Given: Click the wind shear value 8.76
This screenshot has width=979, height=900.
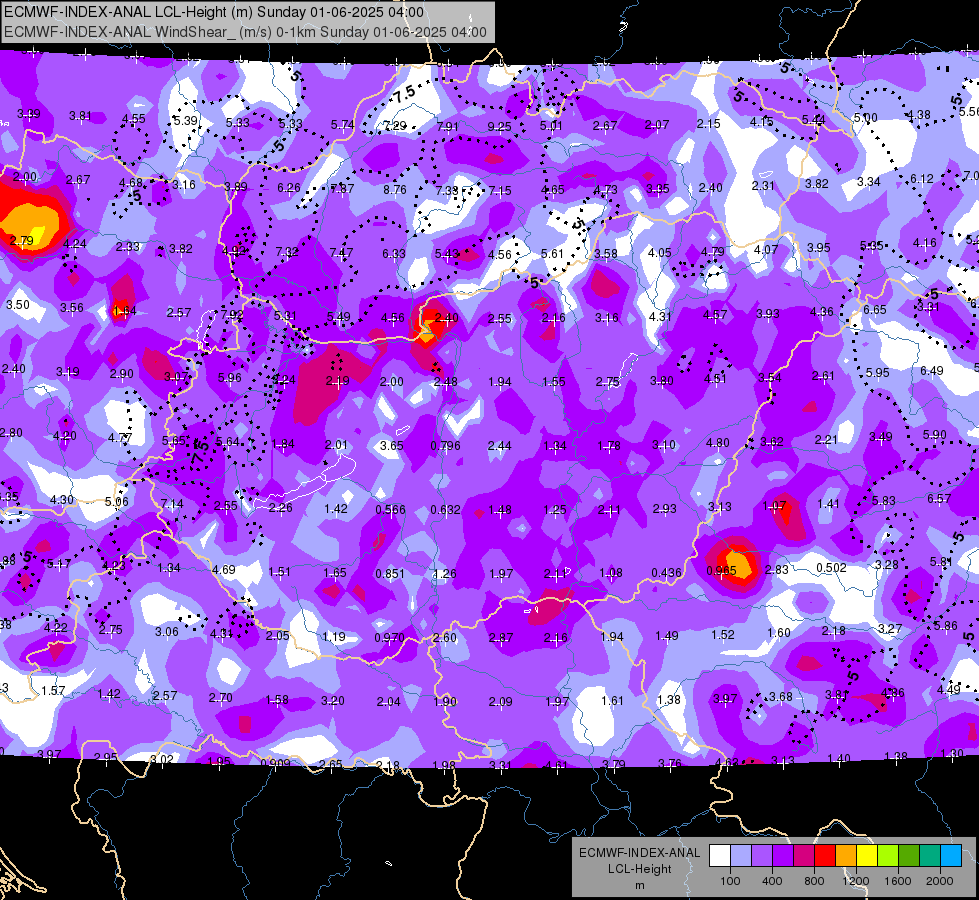Looking at the screenshot, I should click(395, 190).
